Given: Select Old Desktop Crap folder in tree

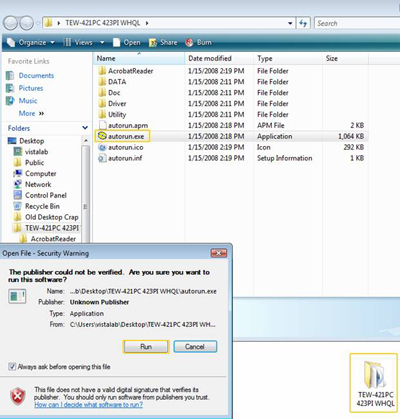Looking at the screenshot, I should point(52,217).
